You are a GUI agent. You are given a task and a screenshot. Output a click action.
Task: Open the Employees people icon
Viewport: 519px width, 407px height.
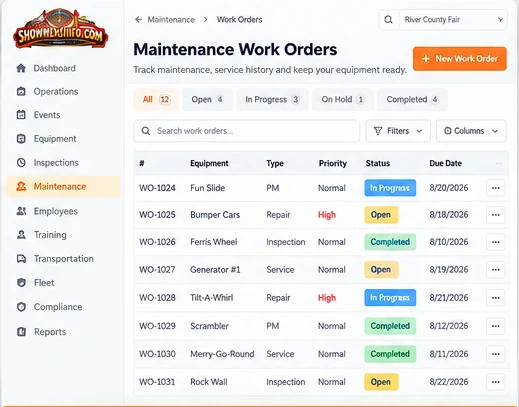[21, 211]
